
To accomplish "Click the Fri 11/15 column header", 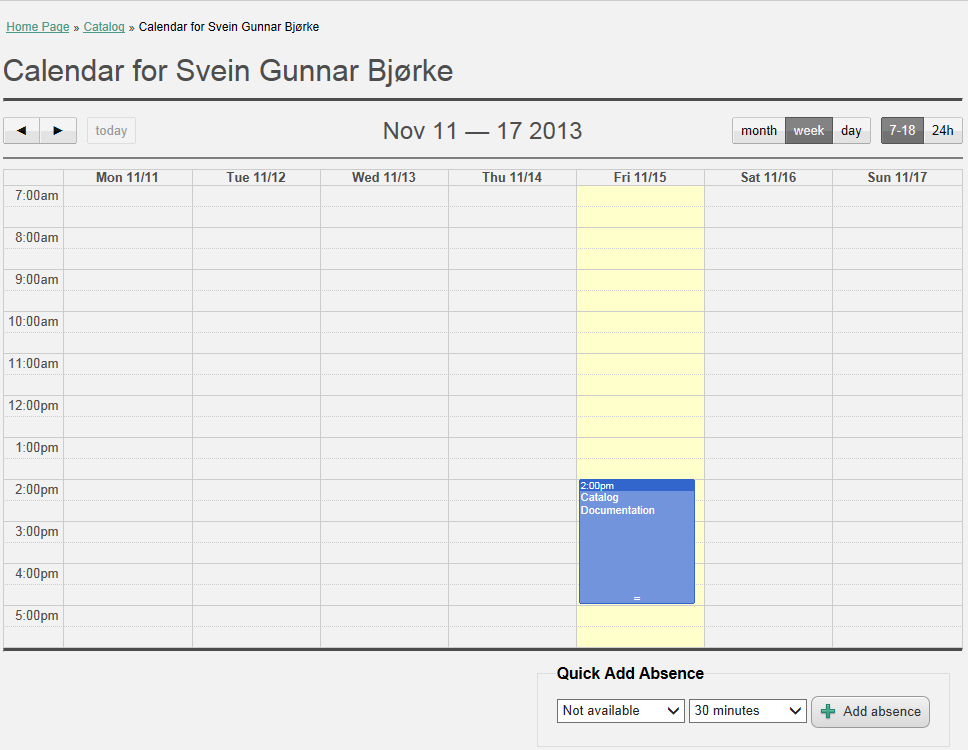I will [x=640, y=178].
